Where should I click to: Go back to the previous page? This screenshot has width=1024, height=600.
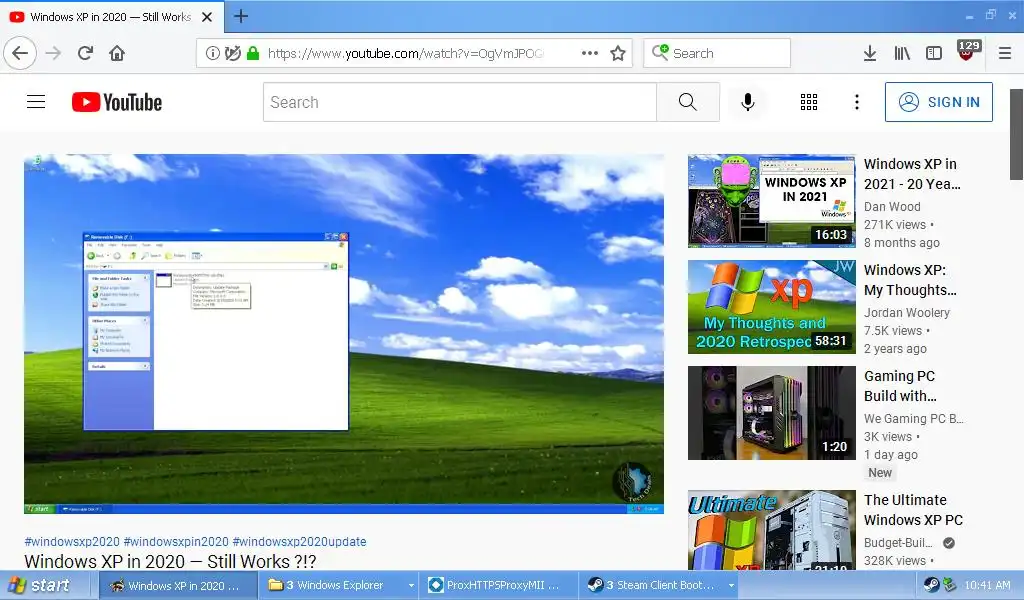(x=20, y=53)
